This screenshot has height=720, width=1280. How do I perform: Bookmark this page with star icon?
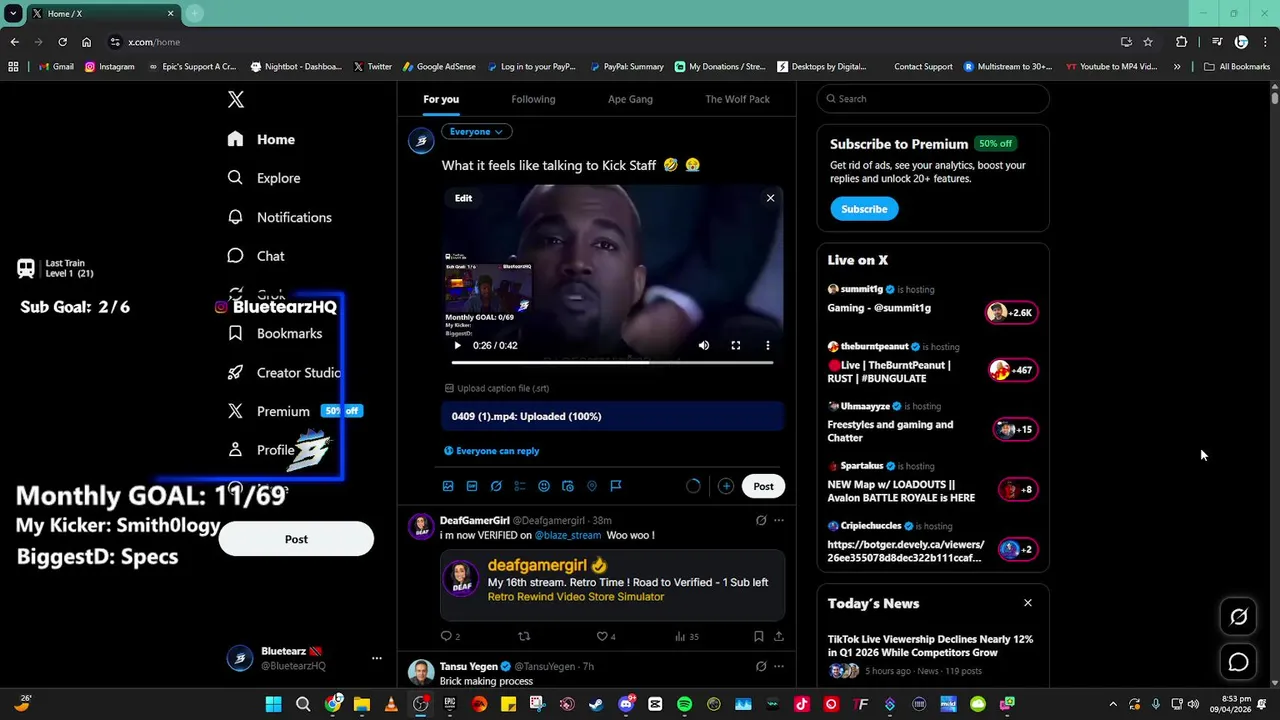[x=1148, y=42]
